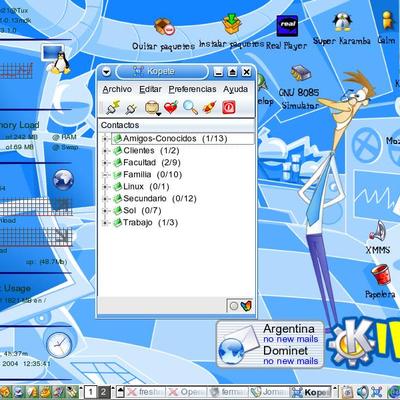Expand the Linux group
400x400 pixels.
105,187
